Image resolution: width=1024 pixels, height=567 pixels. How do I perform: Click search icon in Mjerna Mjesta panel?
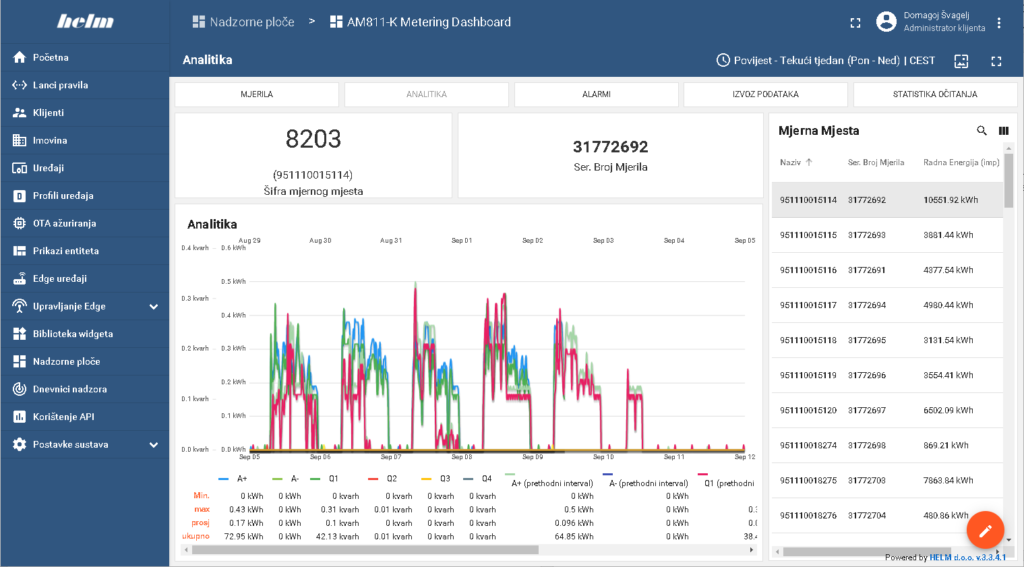[x=981, y=130]
